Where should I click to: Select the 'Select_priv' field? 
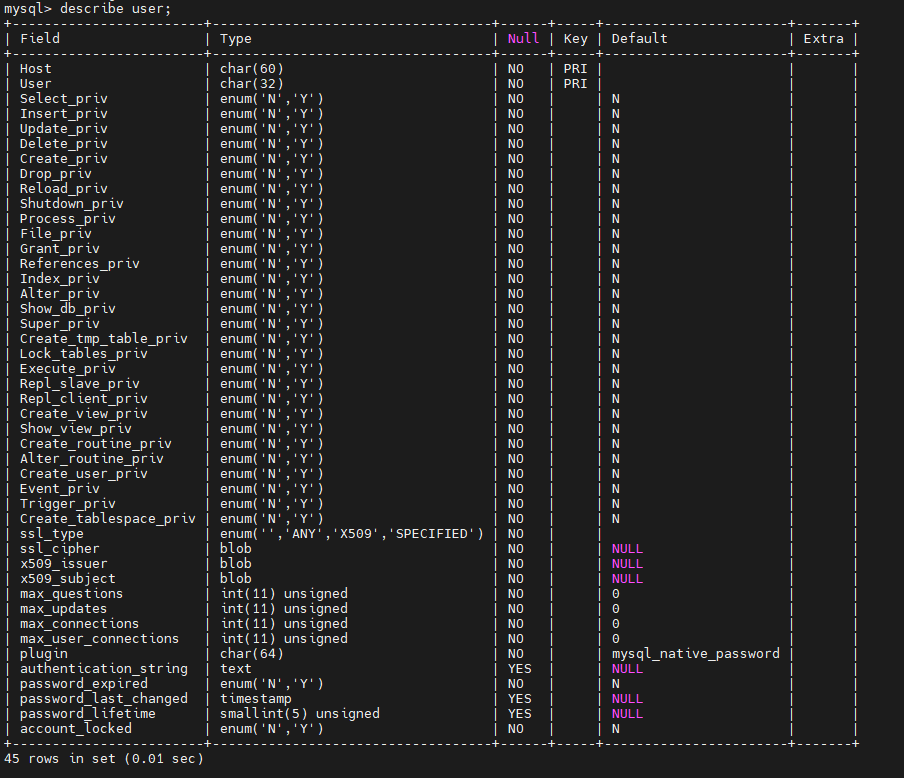[63, 99]
